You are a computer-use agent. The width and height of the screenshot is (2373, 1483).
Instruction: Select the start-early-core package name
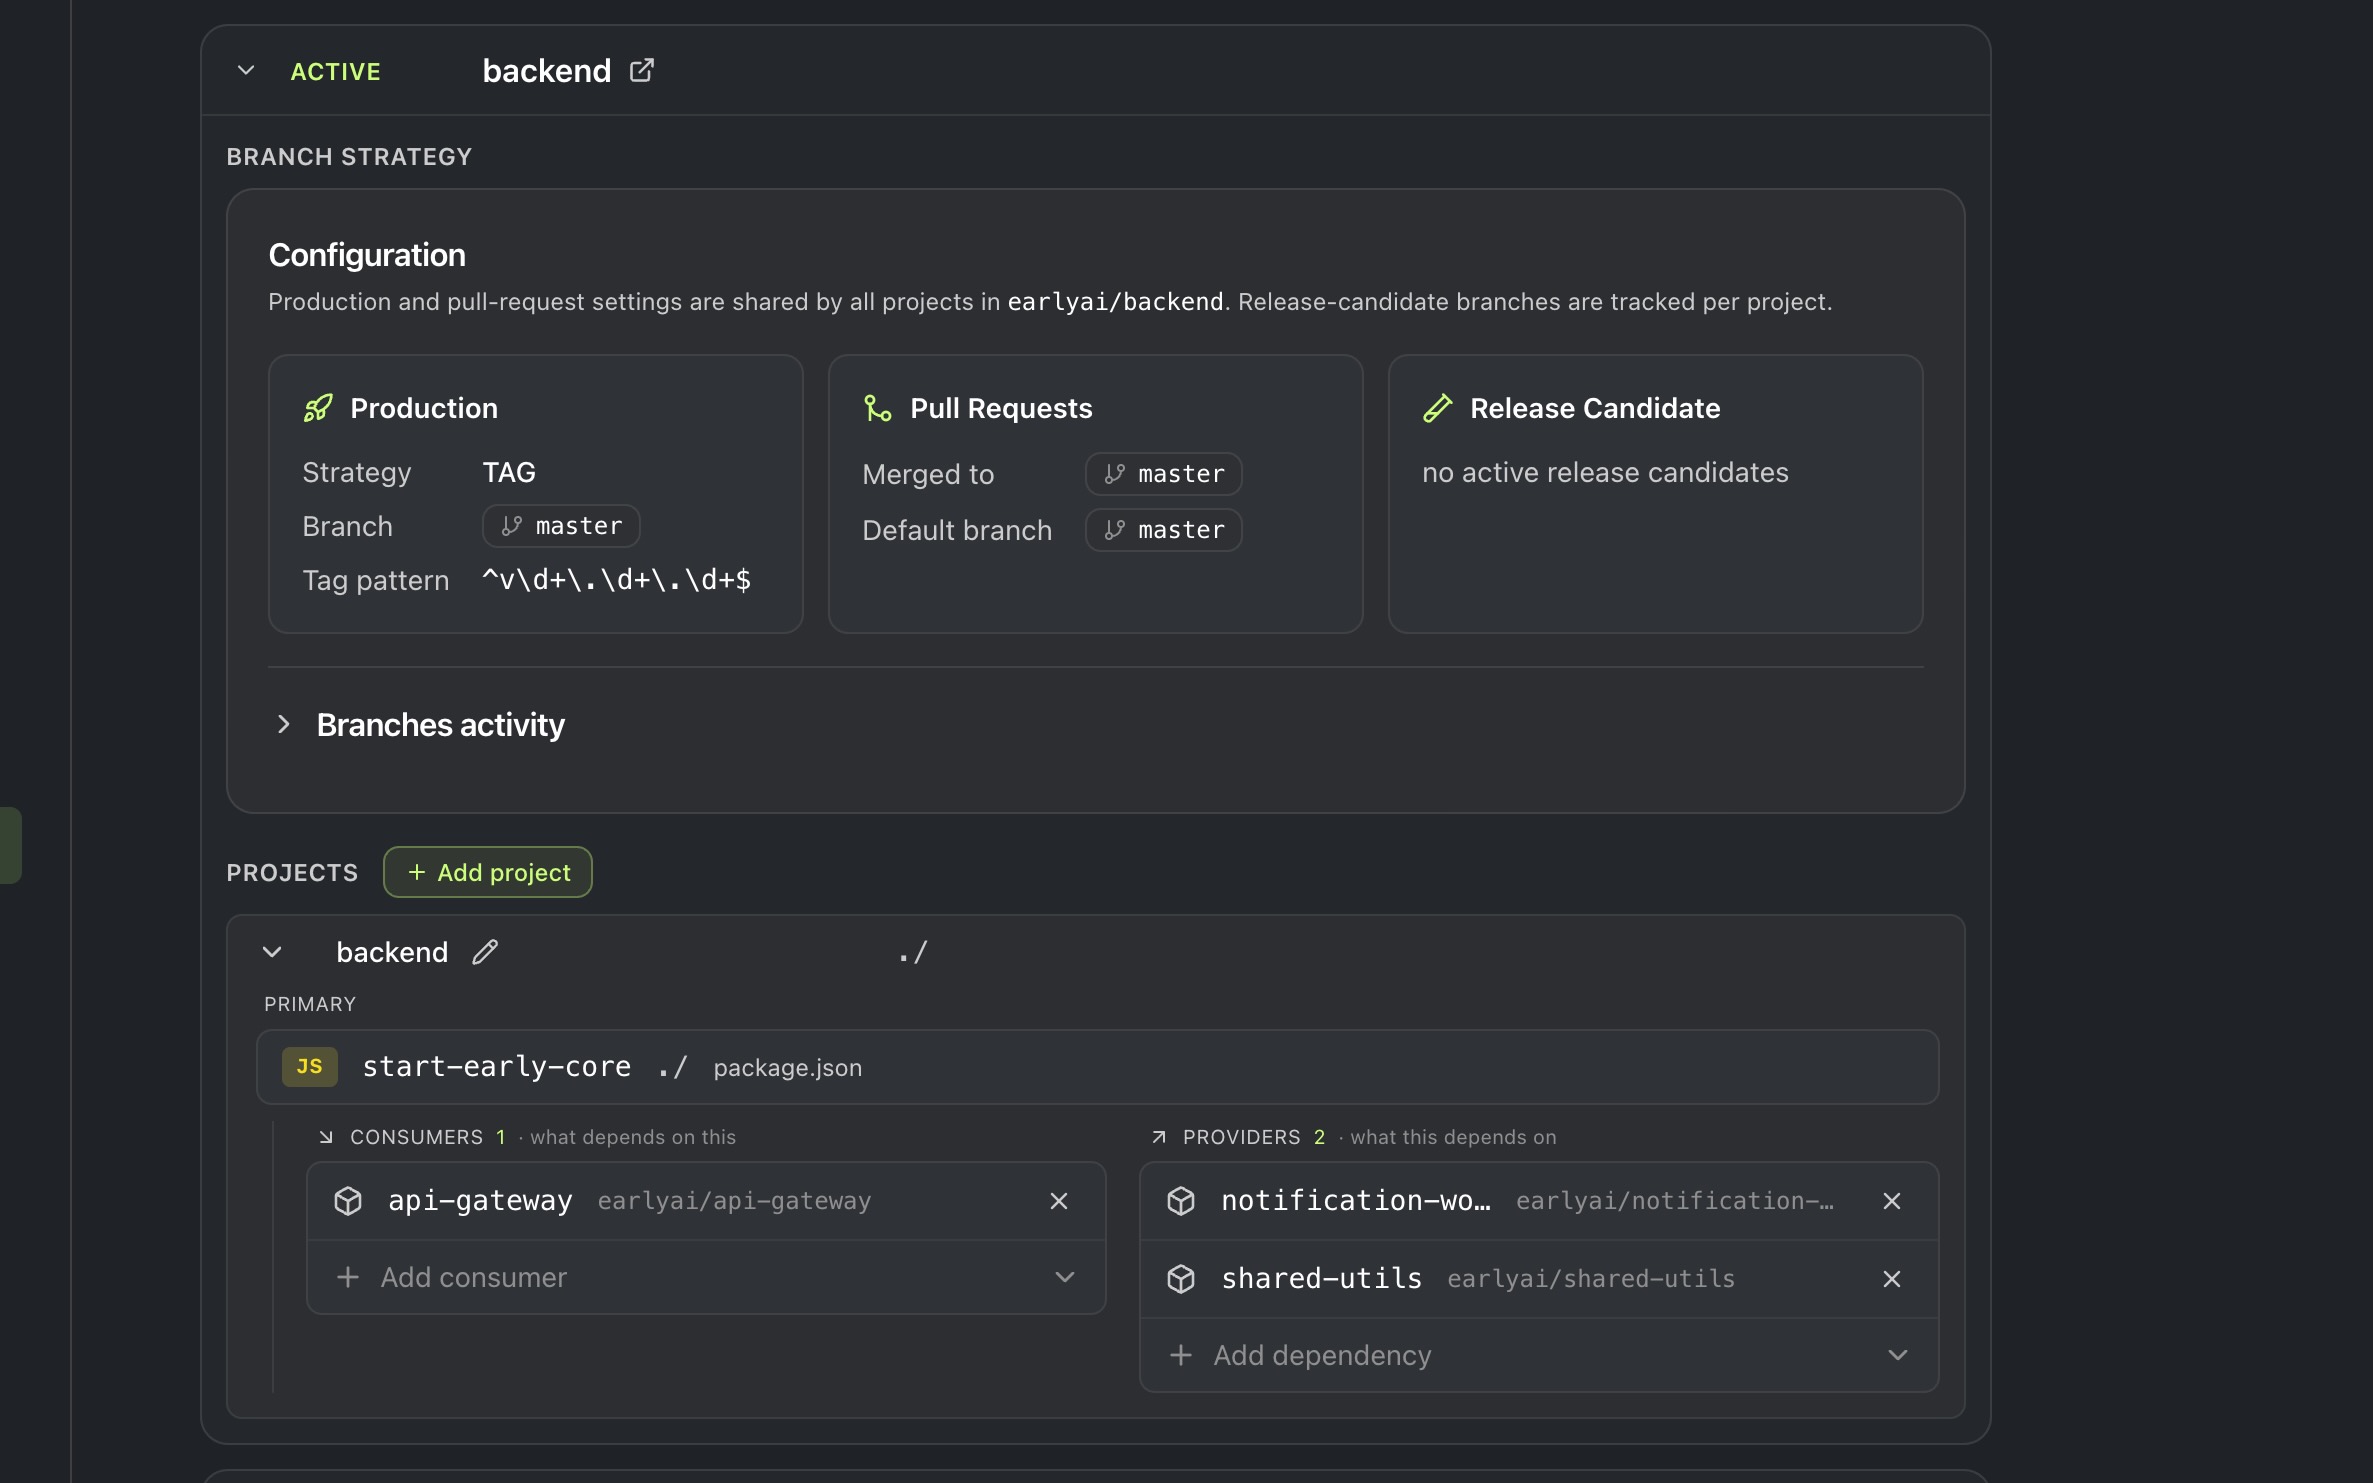[497, 1067]
